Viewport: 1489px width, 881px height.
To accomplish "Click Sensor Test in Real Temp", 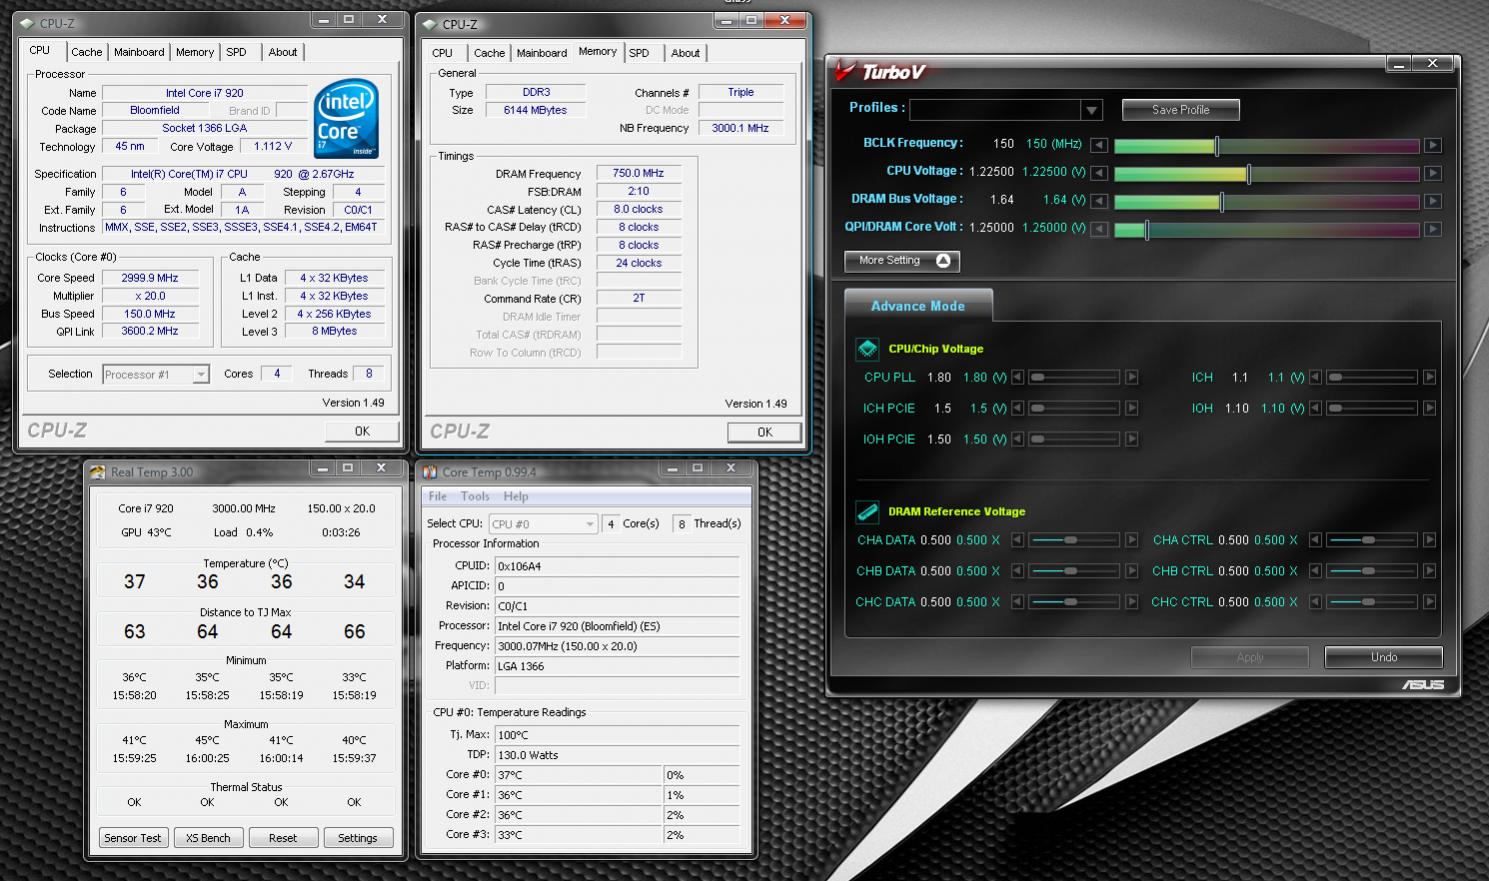I will (x=133, y=838).
